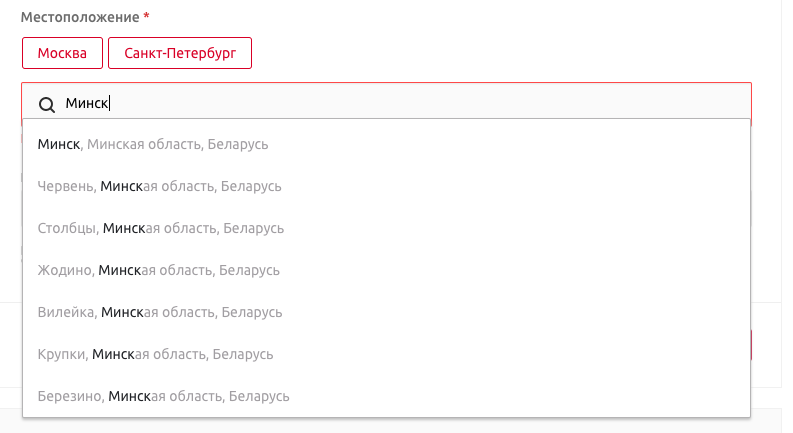Focus the location search field containing Минск

(386, 103)
